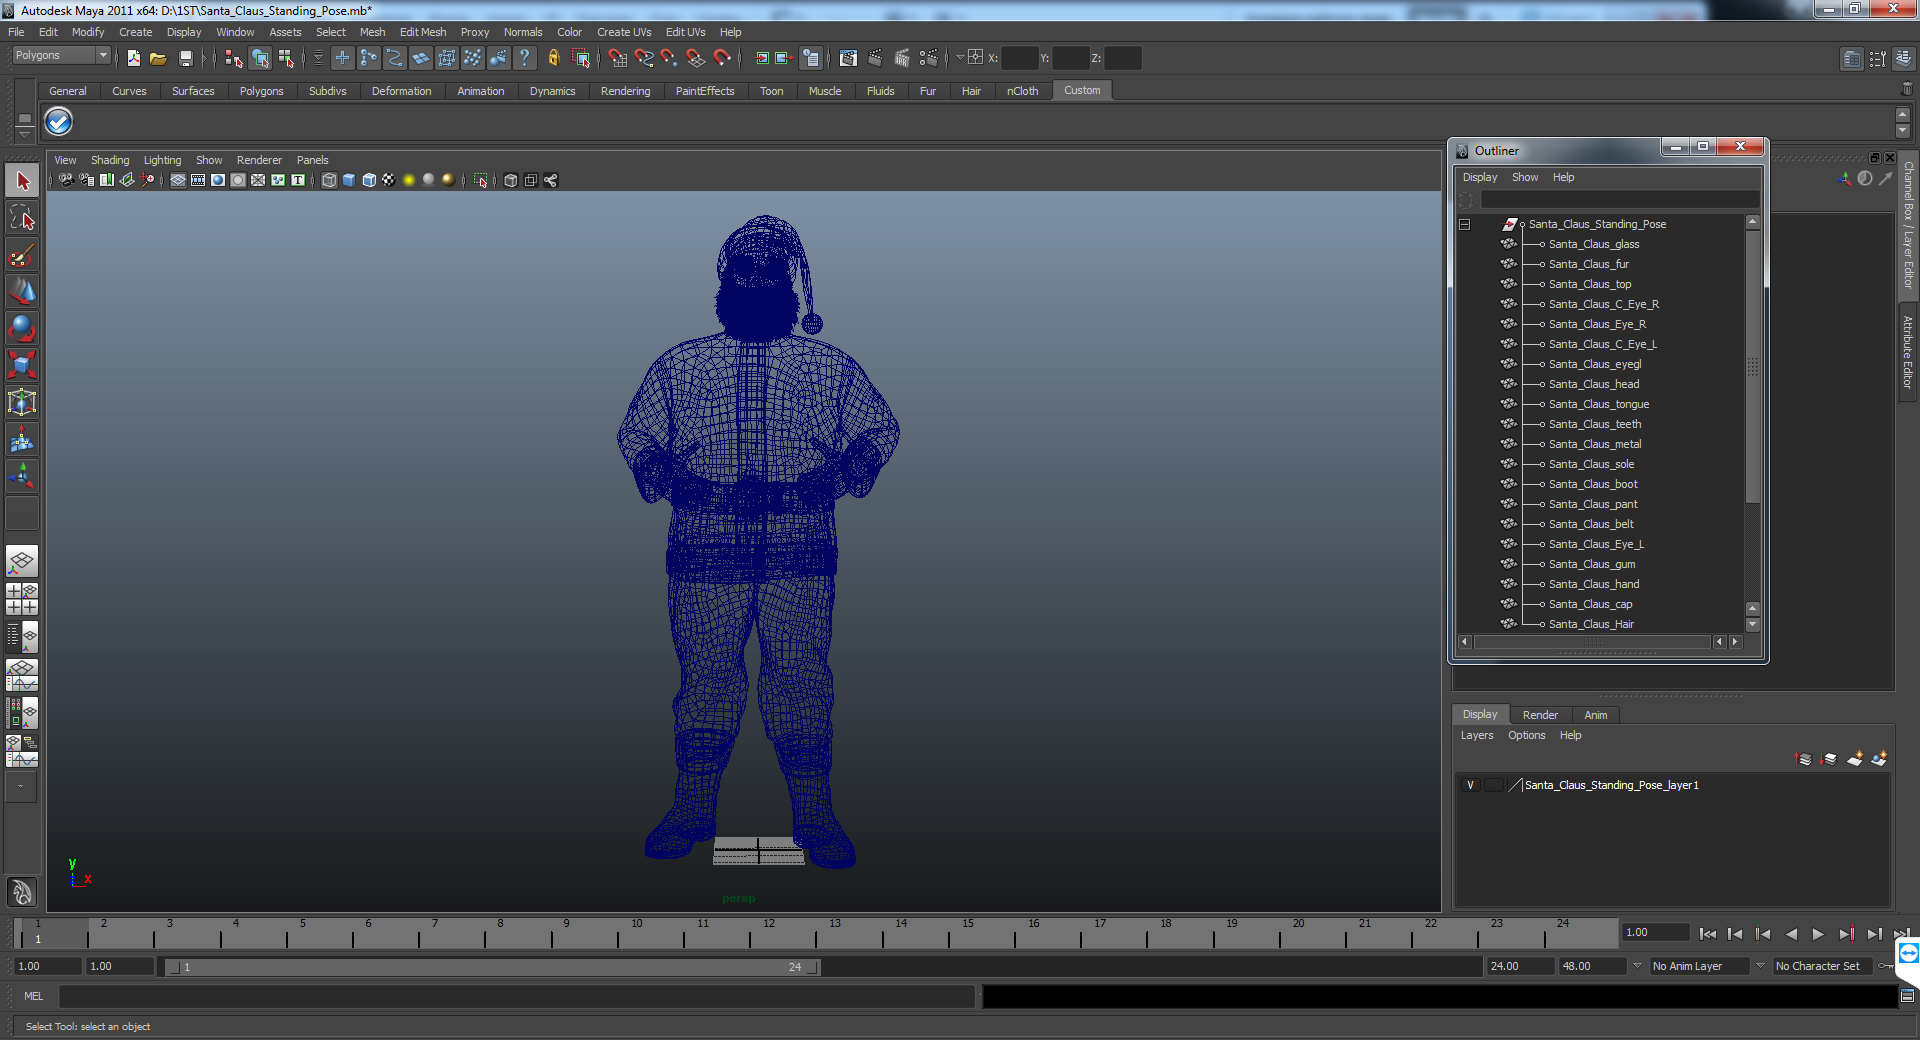Switch to Persp/Outliner layout
The width and height of the screenshot is (1920, 1040).
point(22,637)
